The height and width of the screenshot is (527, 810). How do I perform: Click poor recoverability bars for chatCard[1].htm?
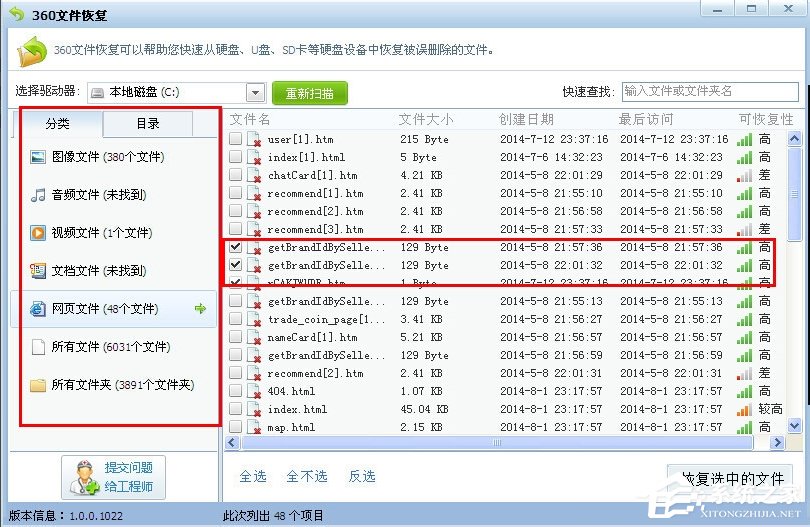[744, 176]
